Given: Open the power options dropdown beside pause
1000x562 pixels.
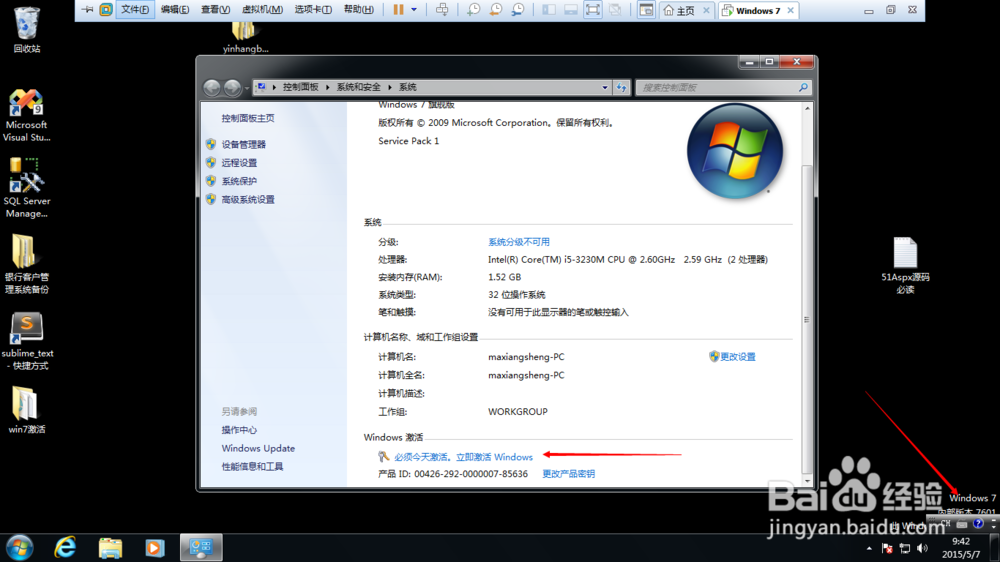Looking at the screenshot, I should pos(414,10).
